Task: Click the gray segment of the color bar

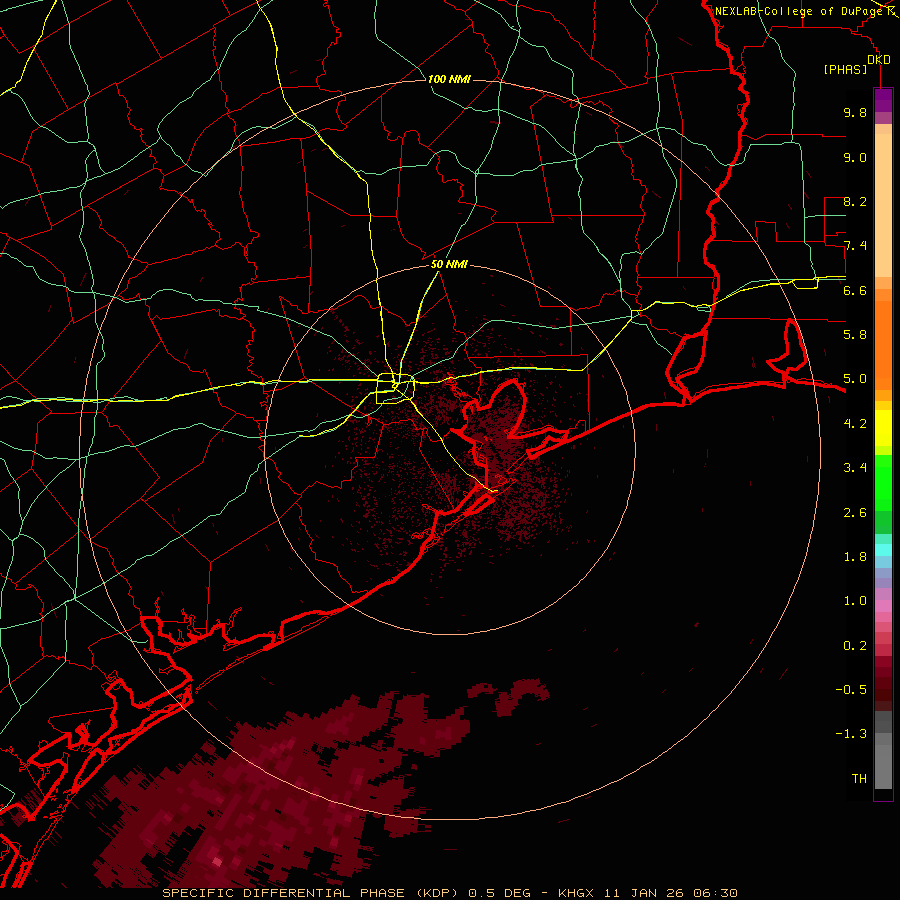Action: (883, 750)
